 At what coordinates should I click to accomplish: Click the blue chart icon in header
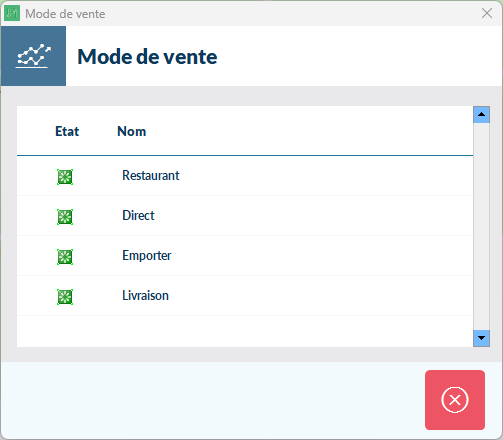[33, 56]
